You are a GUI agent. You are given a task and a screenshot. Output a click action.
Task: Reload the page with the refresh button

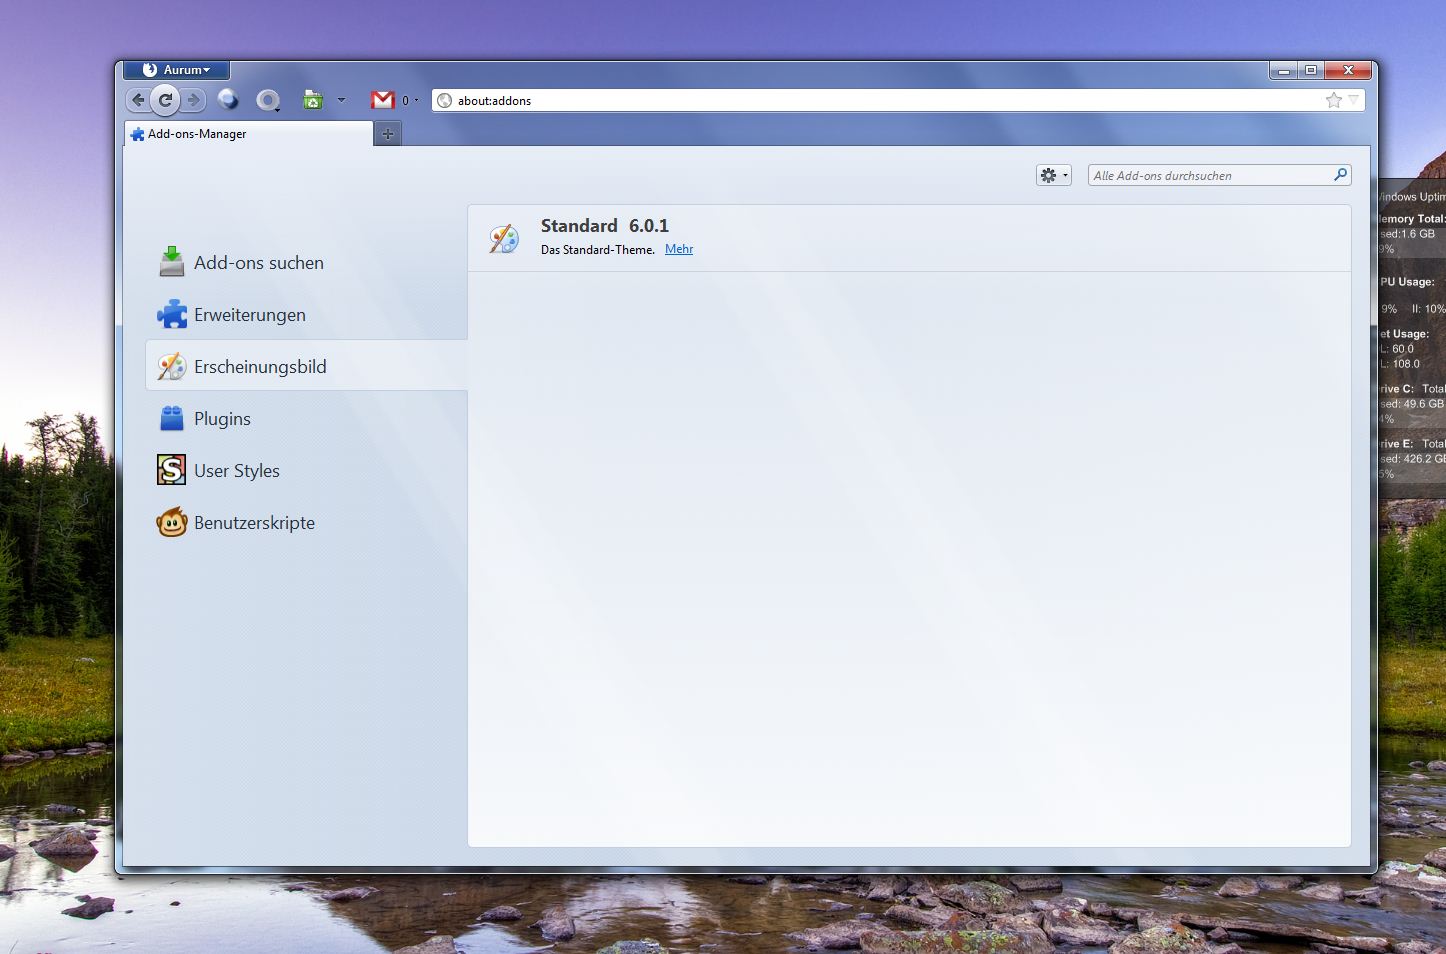pos(166,100)
